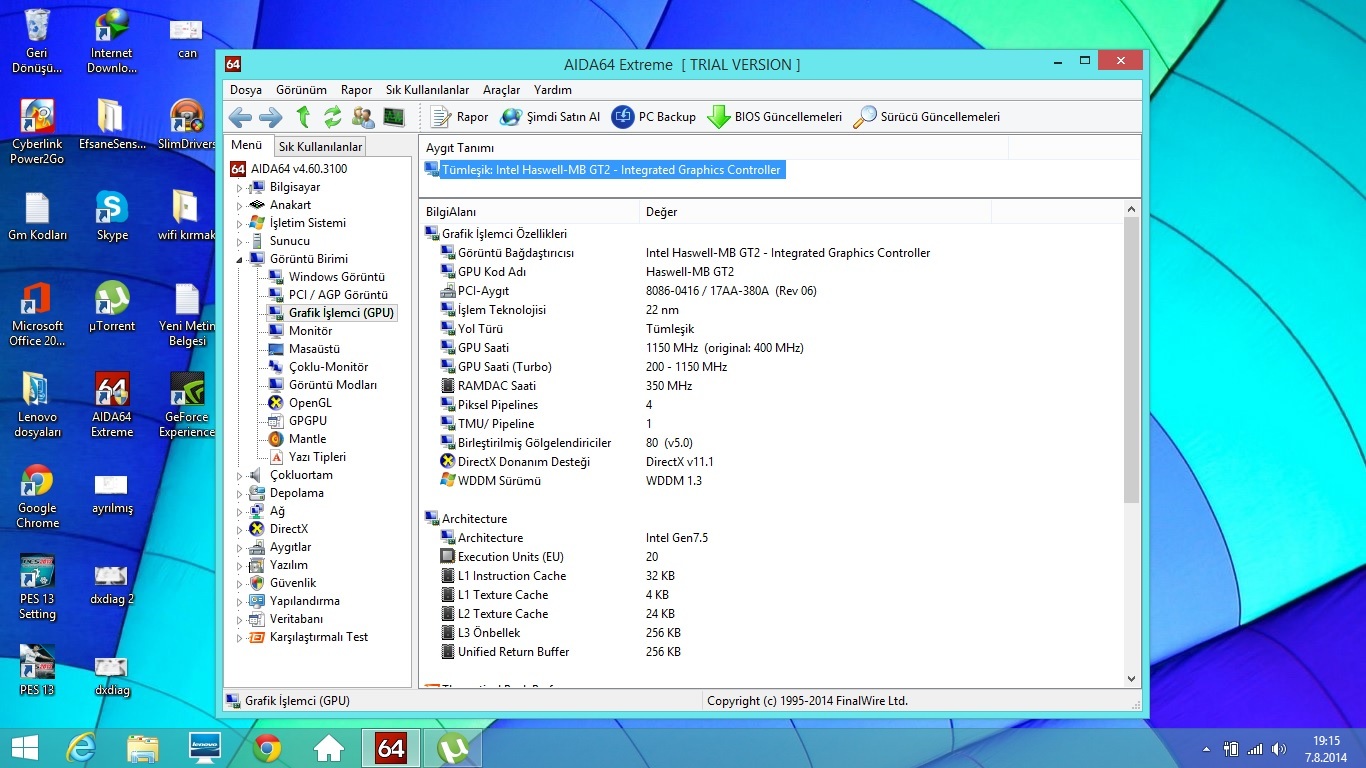Select Görüntü Modları in the tree

coord(333,385)
